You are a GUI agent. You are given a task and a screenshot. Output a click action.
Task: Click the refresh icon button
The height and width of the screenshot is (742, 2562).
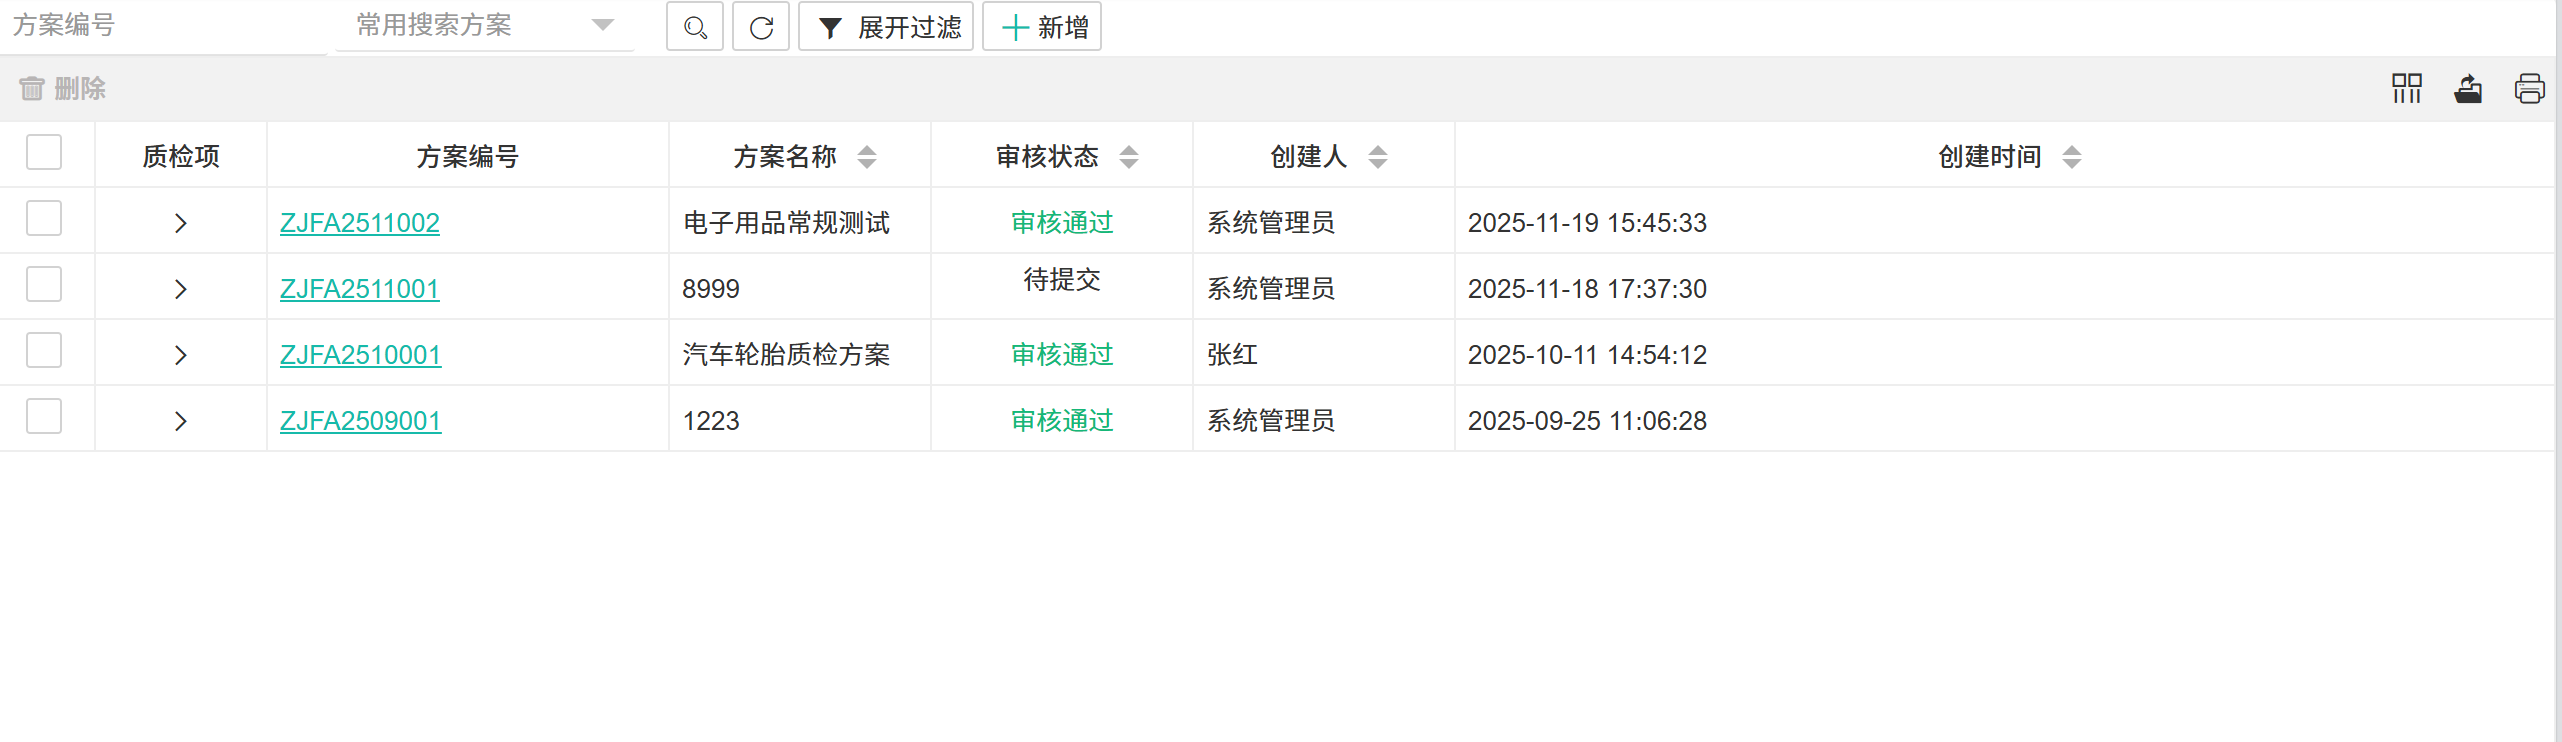(761, 27)
